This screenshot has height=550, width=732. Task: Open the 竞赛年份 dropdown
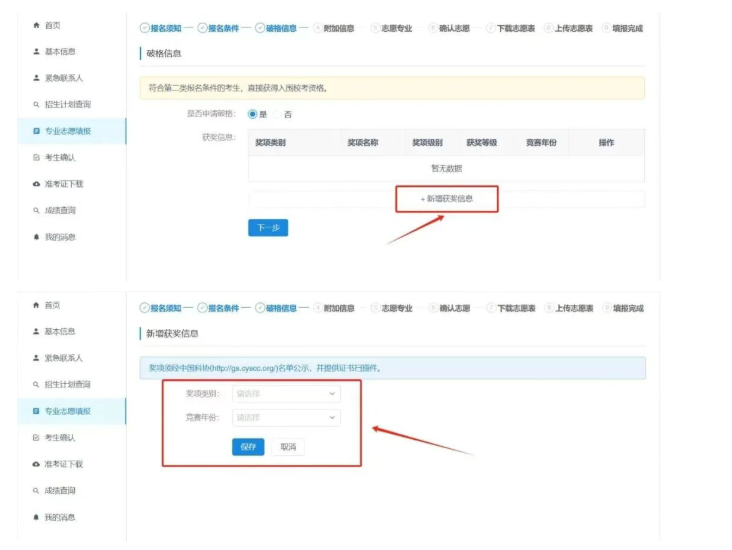286,418
